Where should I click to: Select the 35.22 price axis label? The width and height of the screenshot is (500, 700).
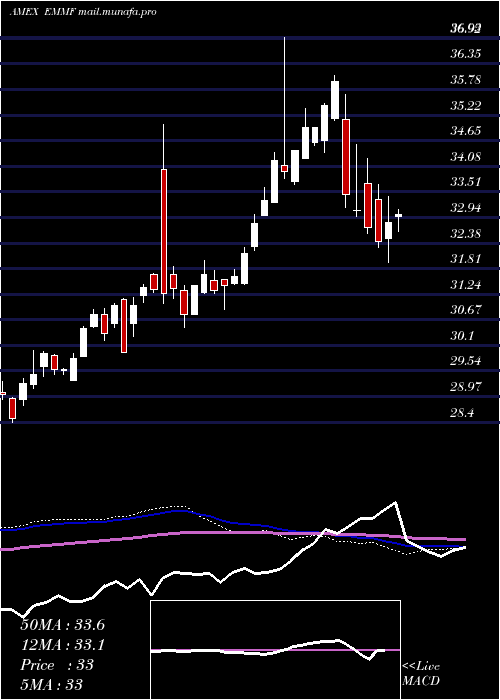[466, 106]
